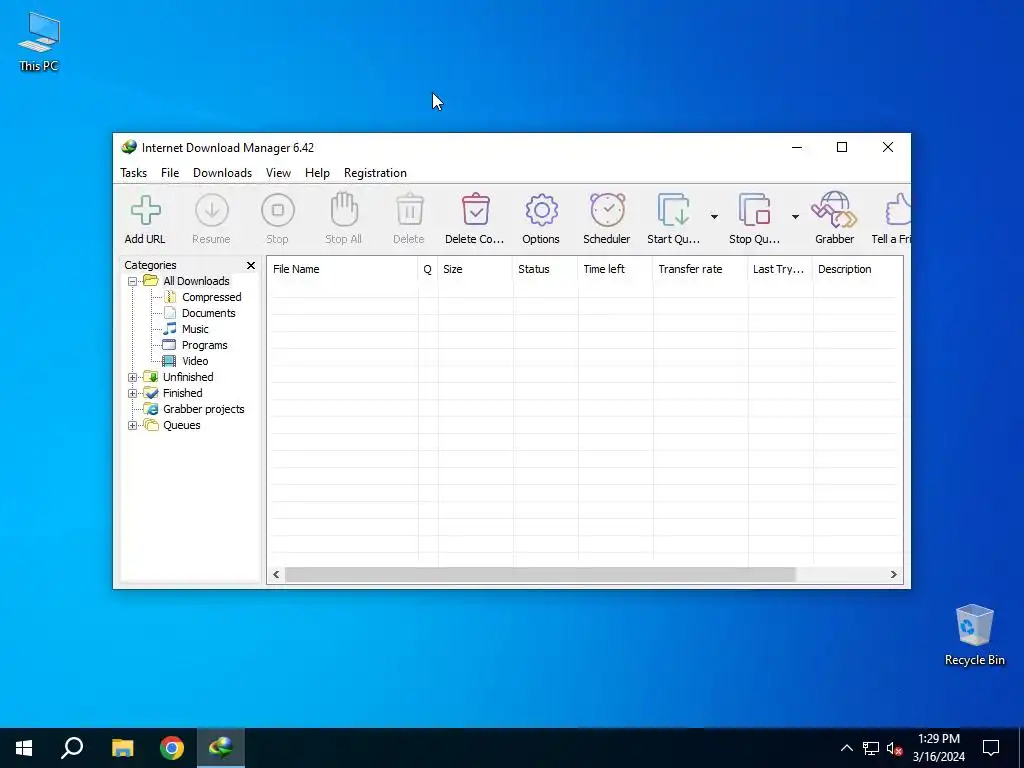Click the horizontal scrollbar left arrow
The width and height of the screenshot is (1024, 768).
[x=276, y=575]
